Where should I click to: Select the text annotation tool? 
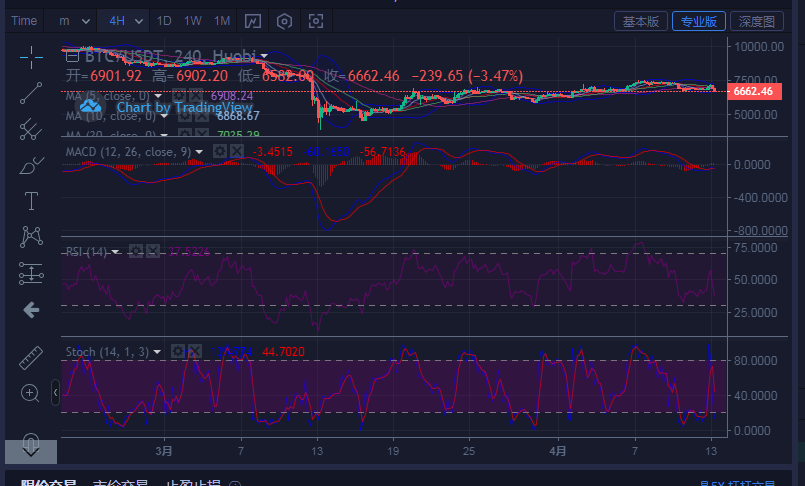(31, 201)
